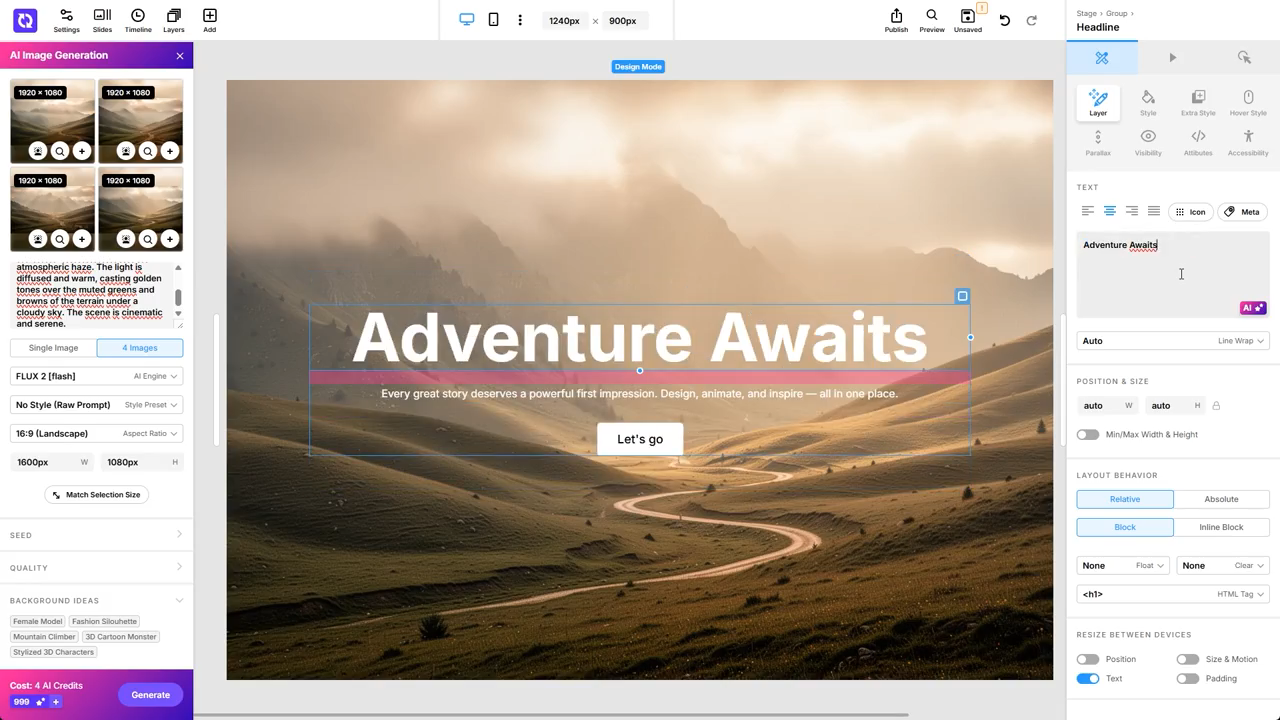The height and width of the screenshot is (720, 1280).
Task: Set layout to Relative positioning
Action: pos(1125,499)
